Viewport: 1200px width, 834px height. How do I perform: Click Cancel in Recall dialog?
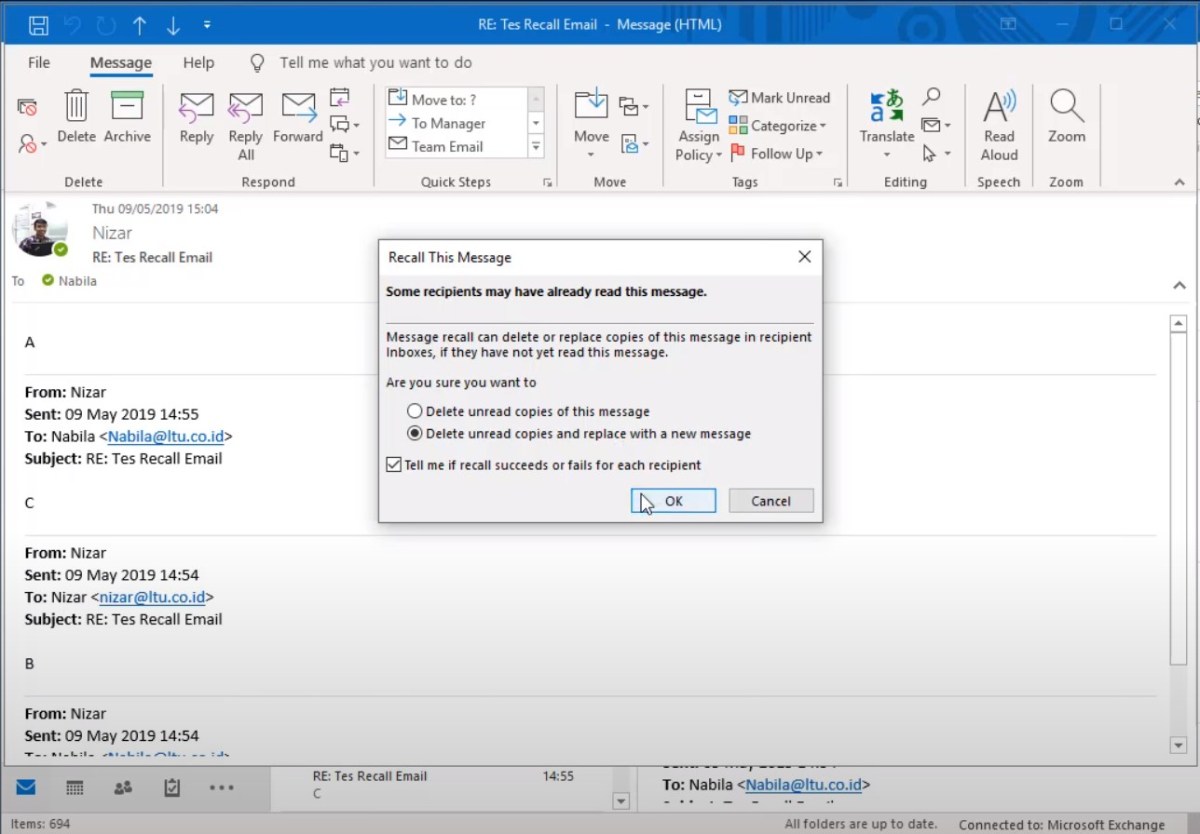(770, 501)
